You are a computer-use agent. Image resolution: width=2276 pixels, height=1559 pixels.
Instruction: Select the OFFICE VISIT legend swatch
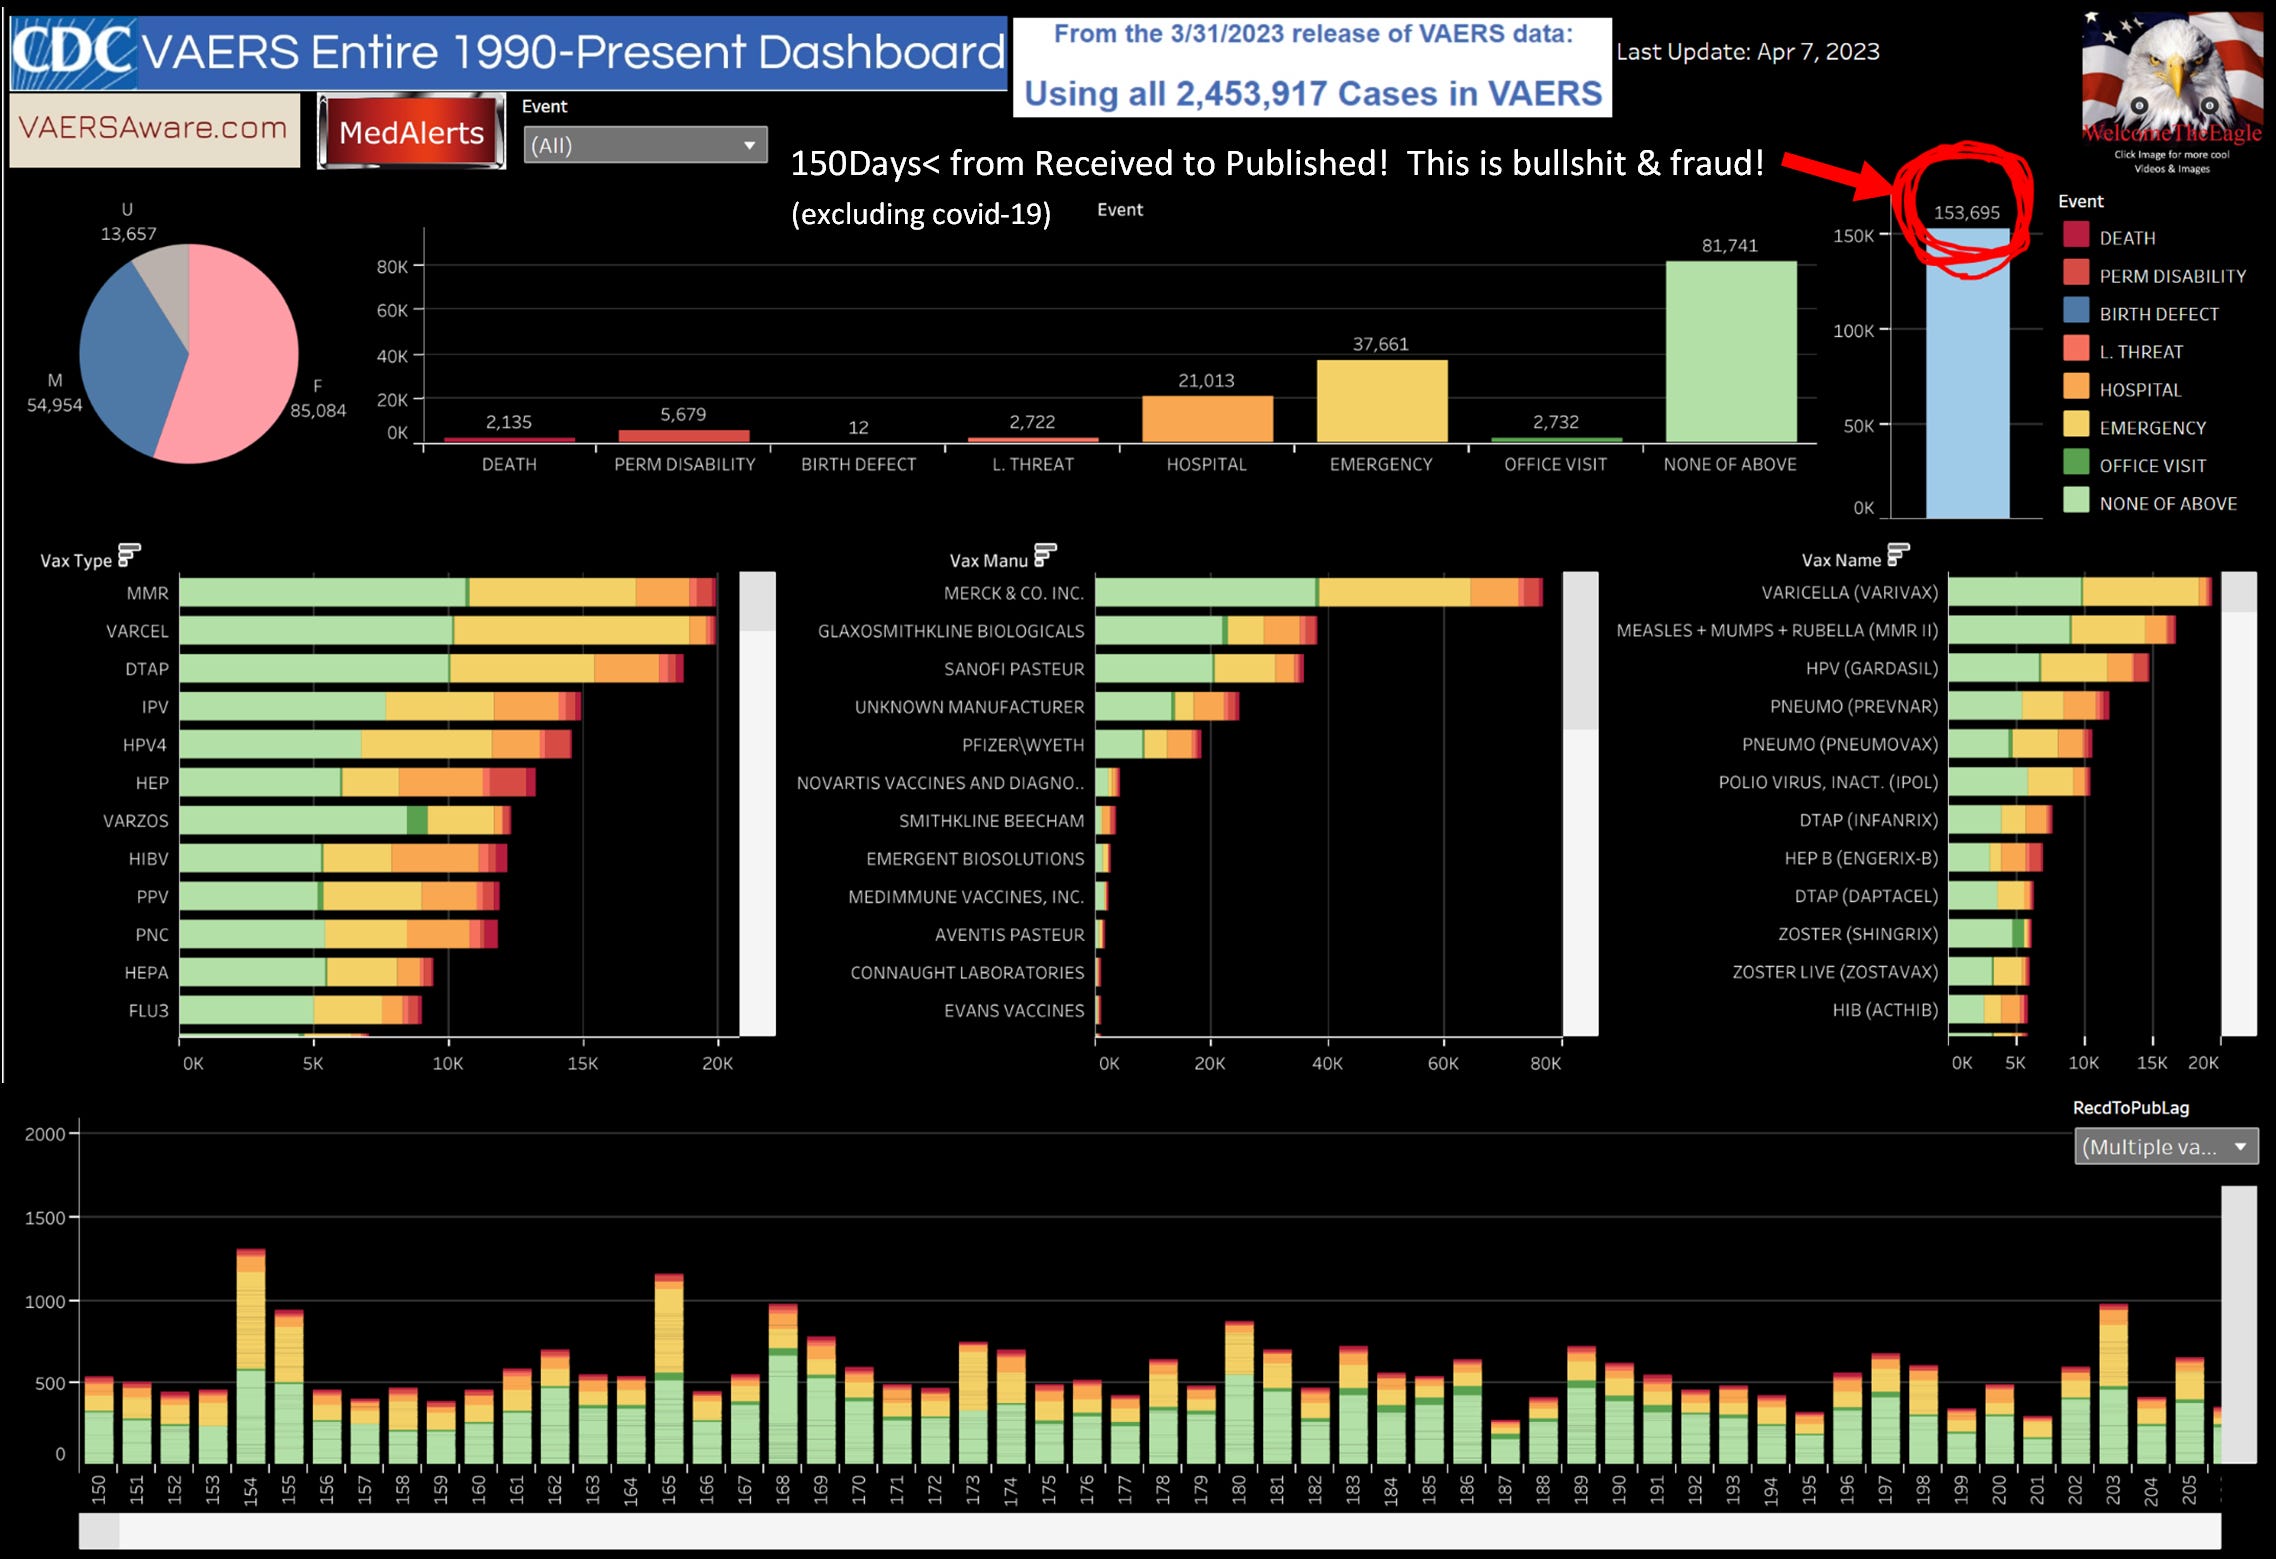(2076, 464)
